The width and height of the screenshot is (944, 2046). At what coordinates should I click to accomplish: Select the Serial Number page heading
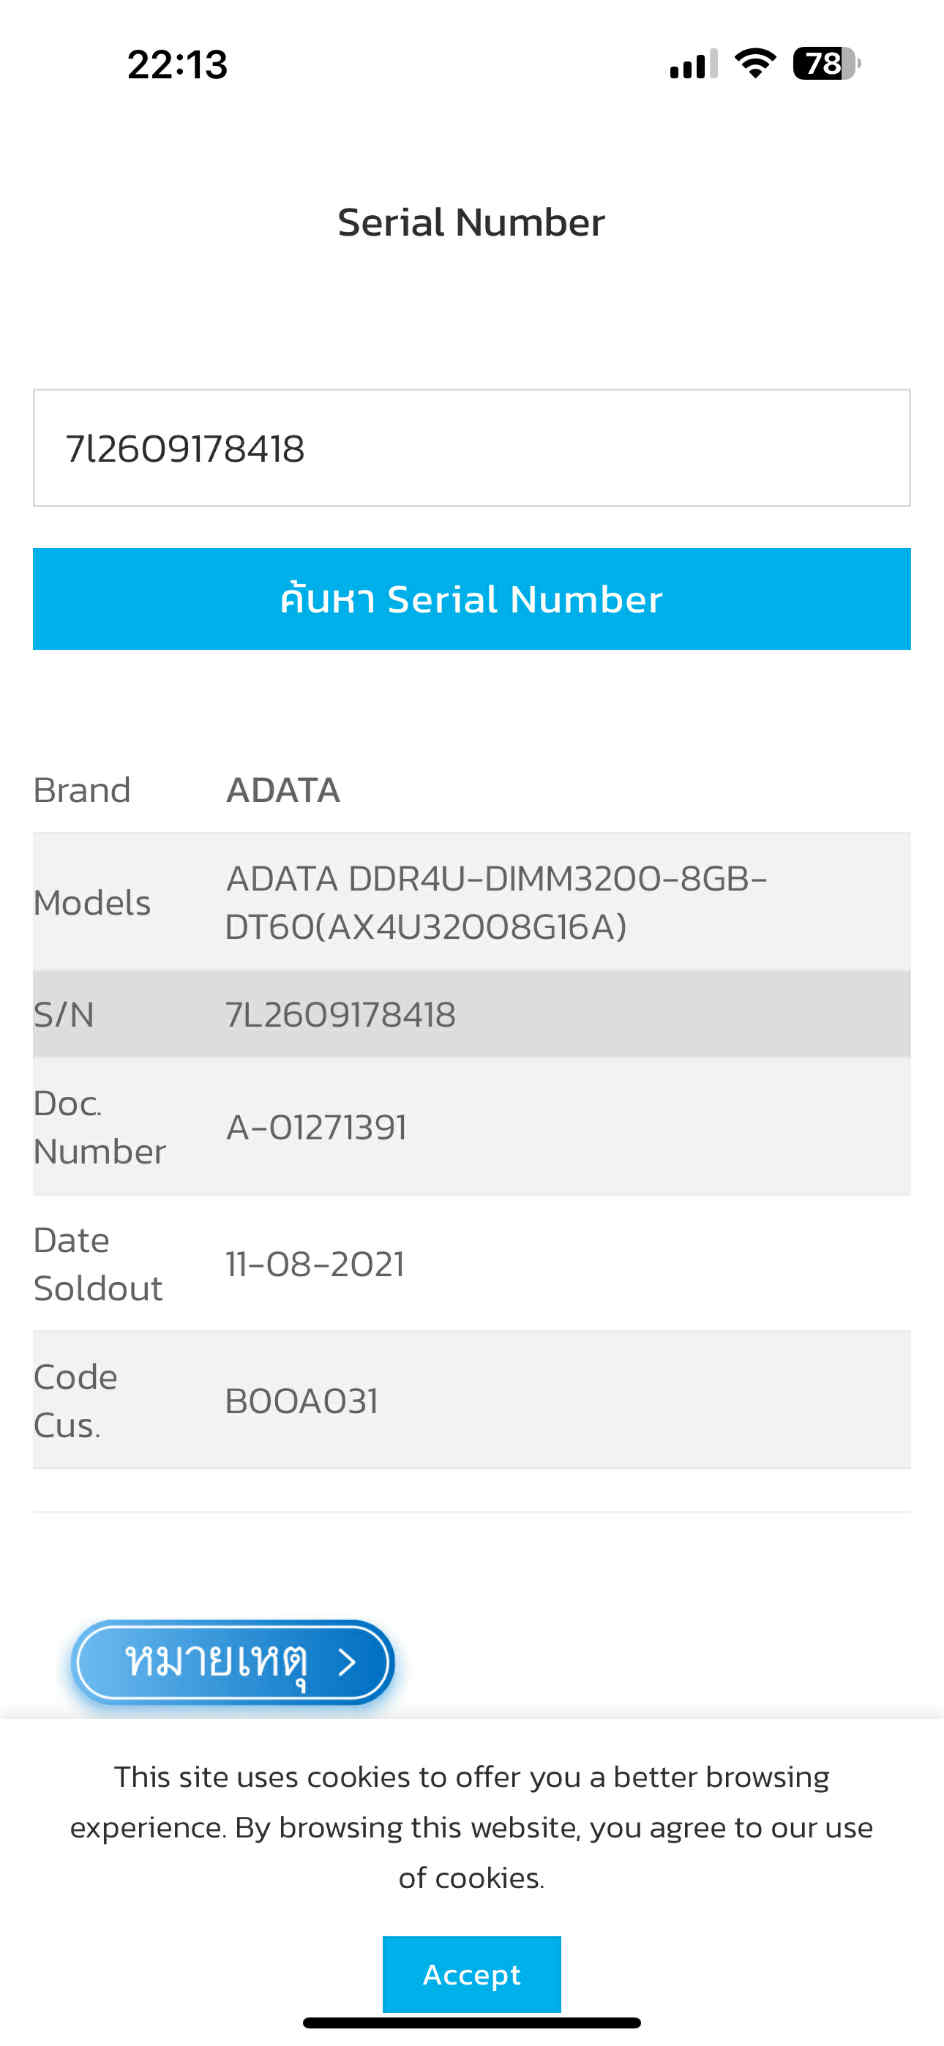472,222
